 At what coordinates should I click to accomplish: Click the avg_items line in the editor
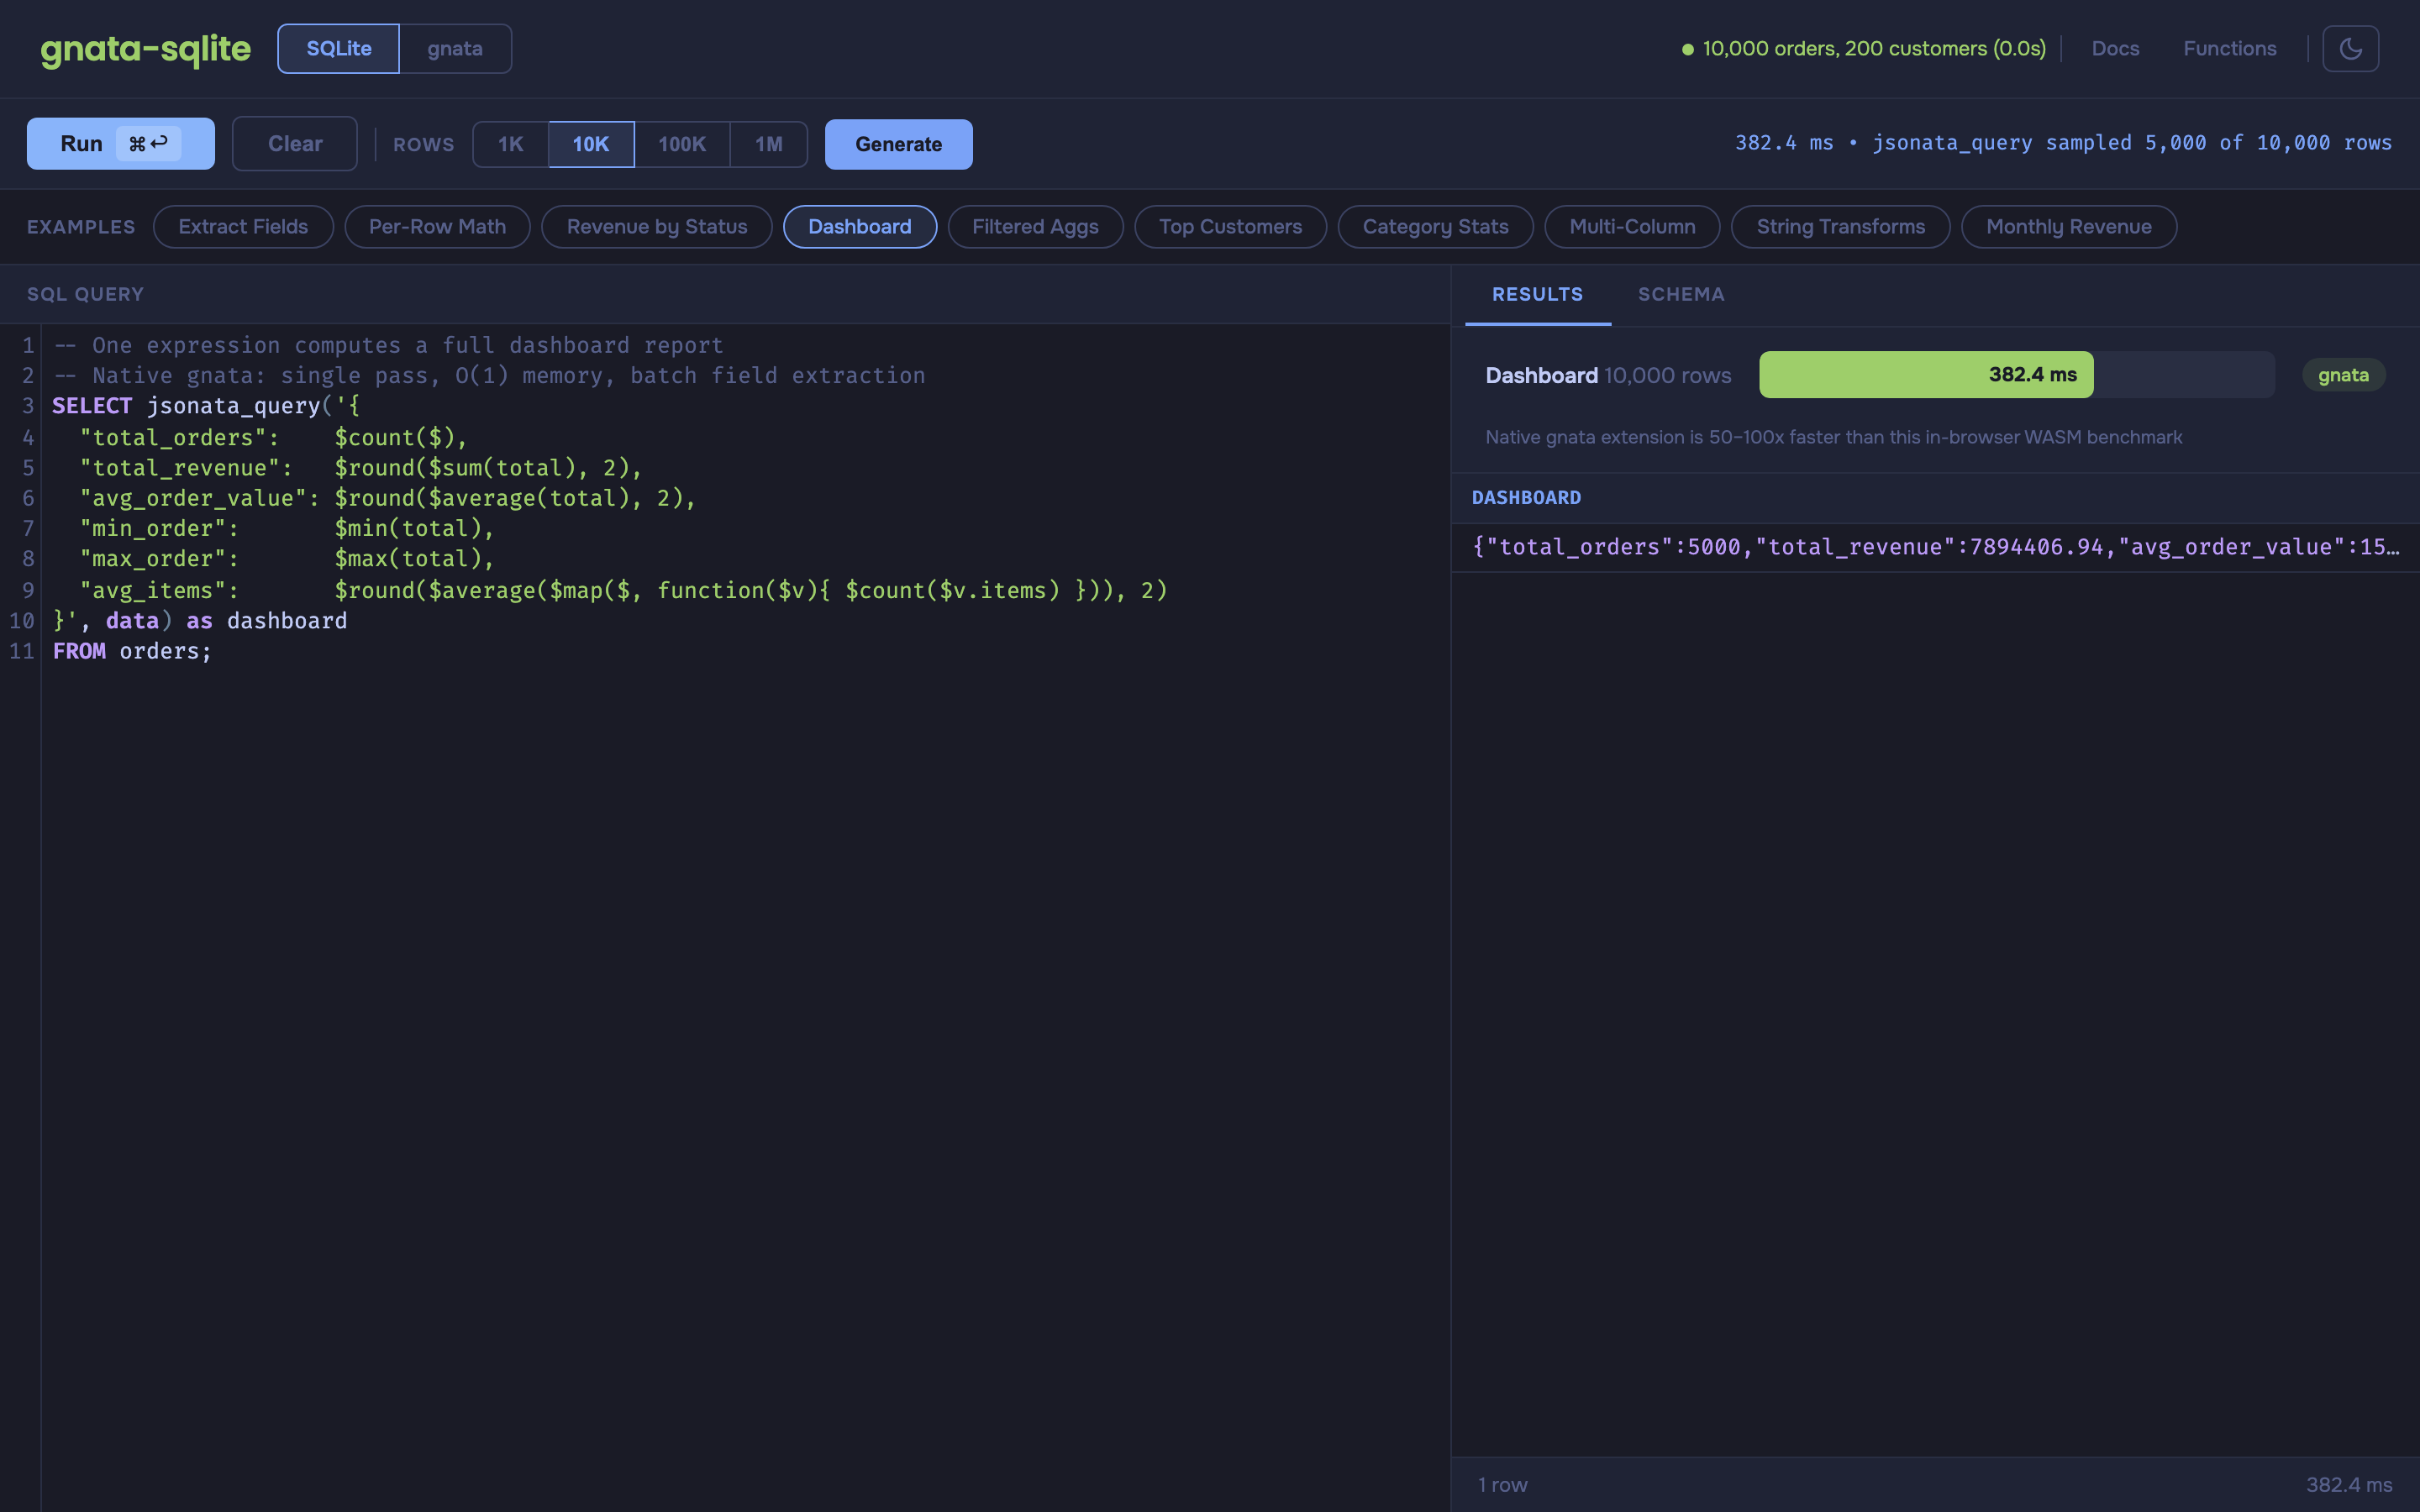tap(623, 590)
